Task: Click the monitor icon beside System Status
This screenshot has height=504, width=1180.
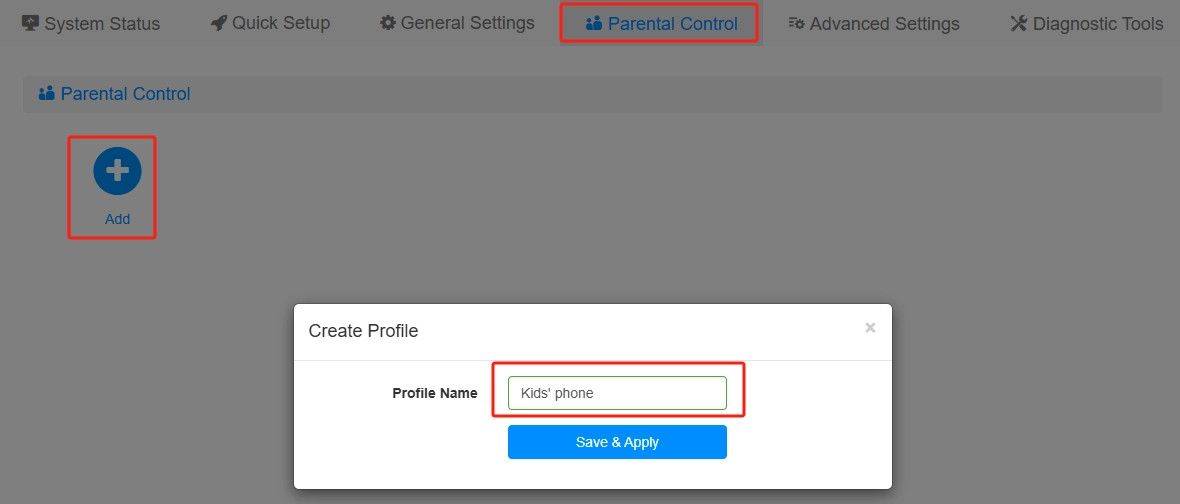Action: coord(30,23)
